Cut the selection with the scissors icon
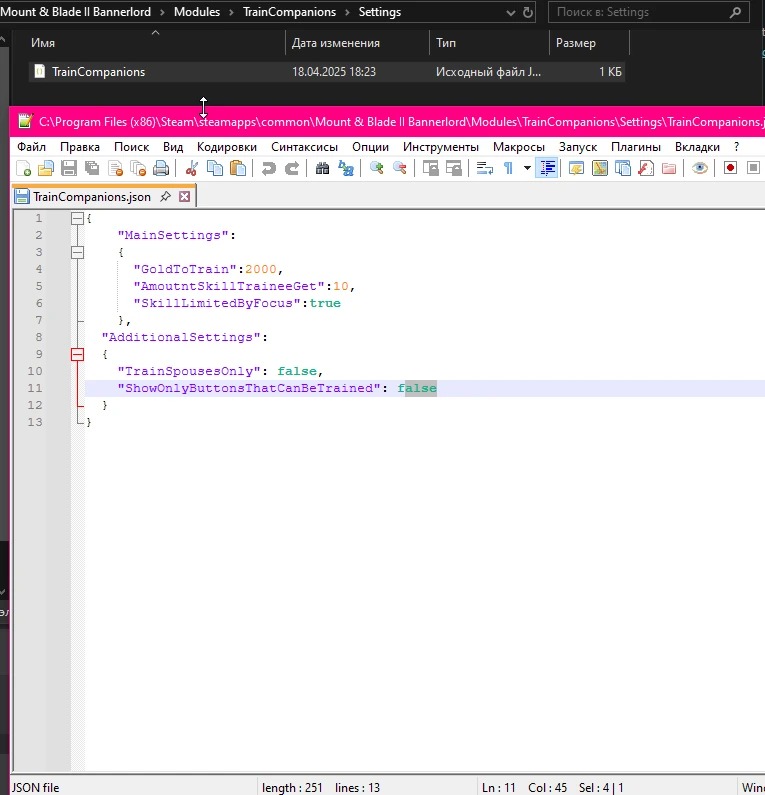The width and height of the screenshot is (765, 795). [191, 168]
